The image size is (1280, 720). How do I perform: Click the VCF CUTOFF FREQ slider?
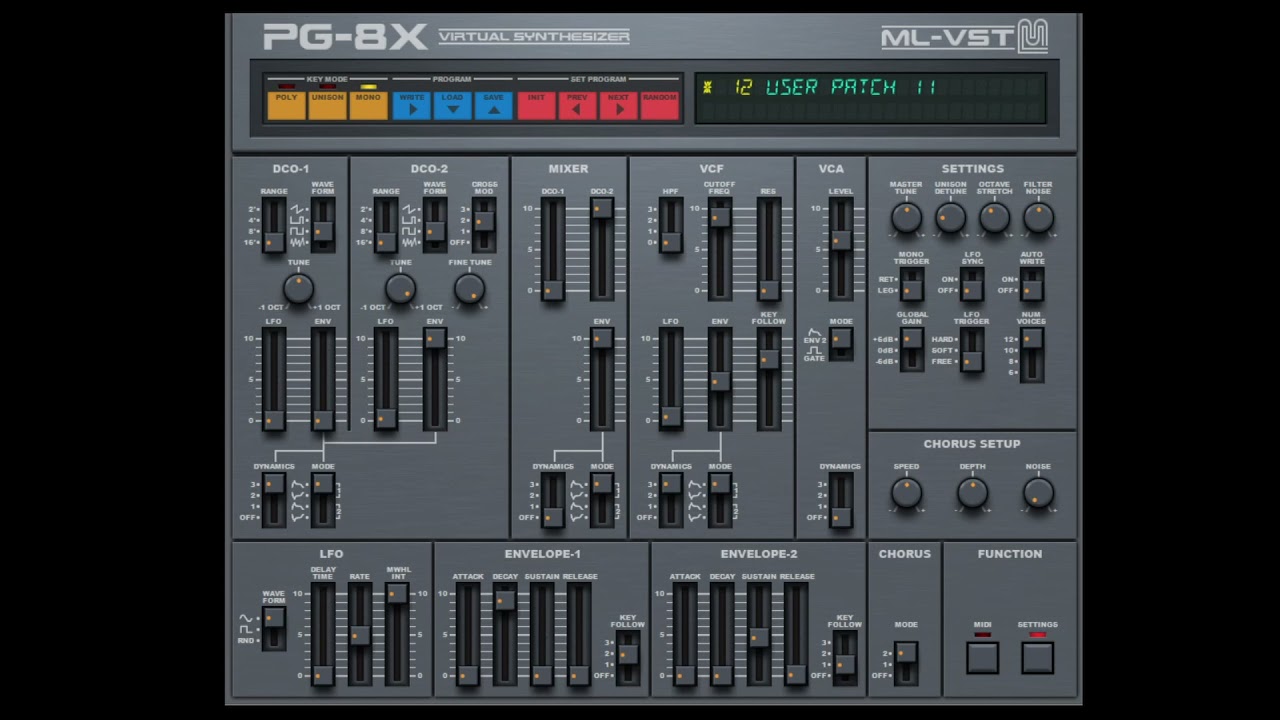pos(719,250)
